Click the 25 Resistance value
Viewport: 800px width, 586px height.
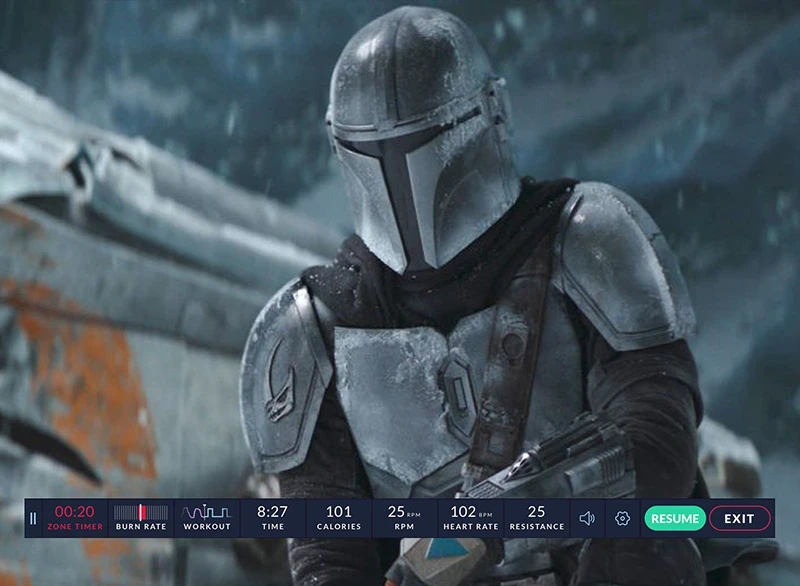pyautogui.click(x=536, y=512)
